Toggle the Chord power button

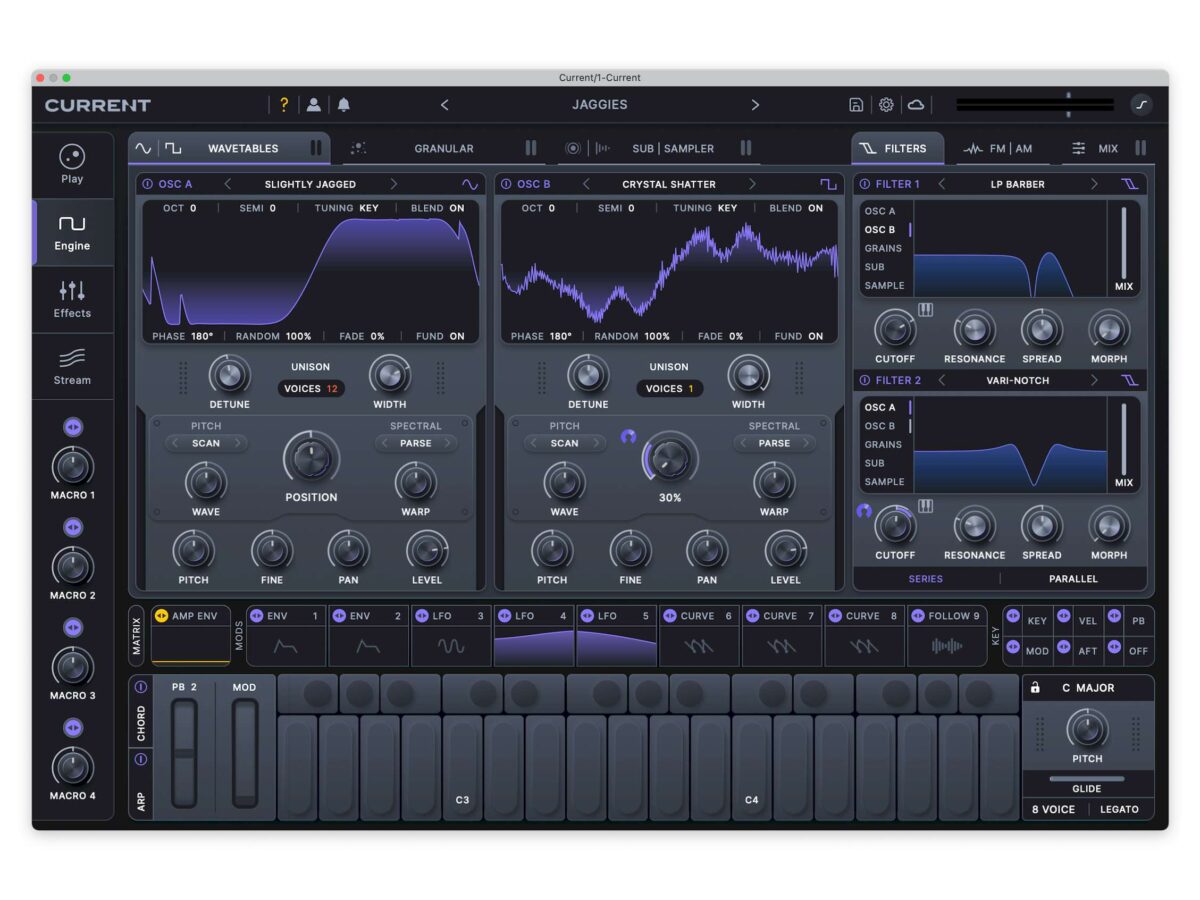coord(140,687)
